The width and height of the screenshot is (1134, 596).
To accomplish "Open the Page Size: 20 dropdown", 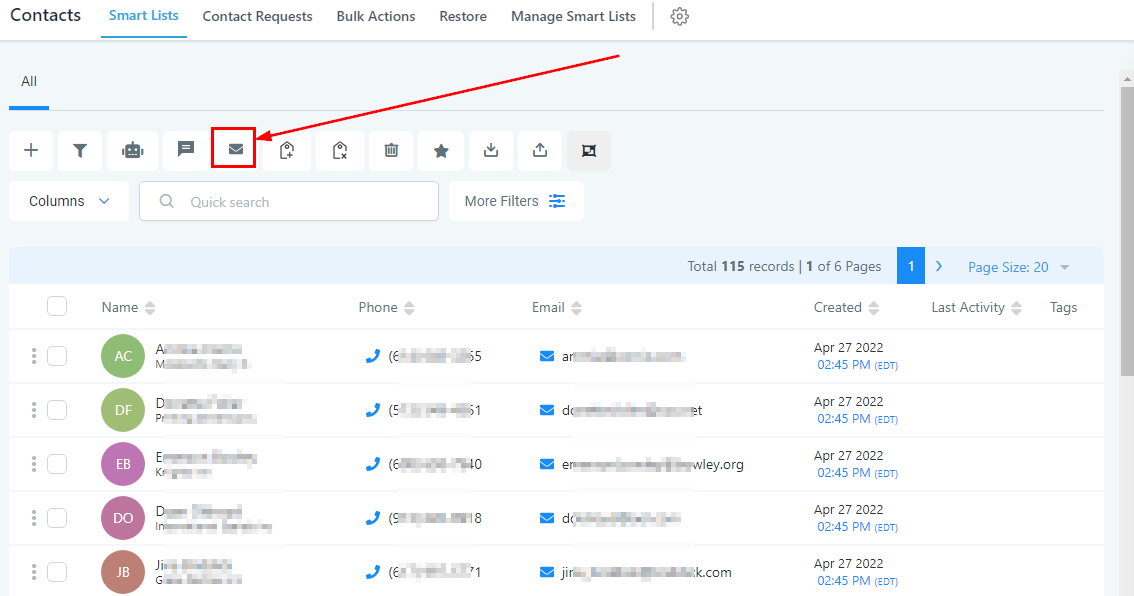I will click(x=1018, y=267).
